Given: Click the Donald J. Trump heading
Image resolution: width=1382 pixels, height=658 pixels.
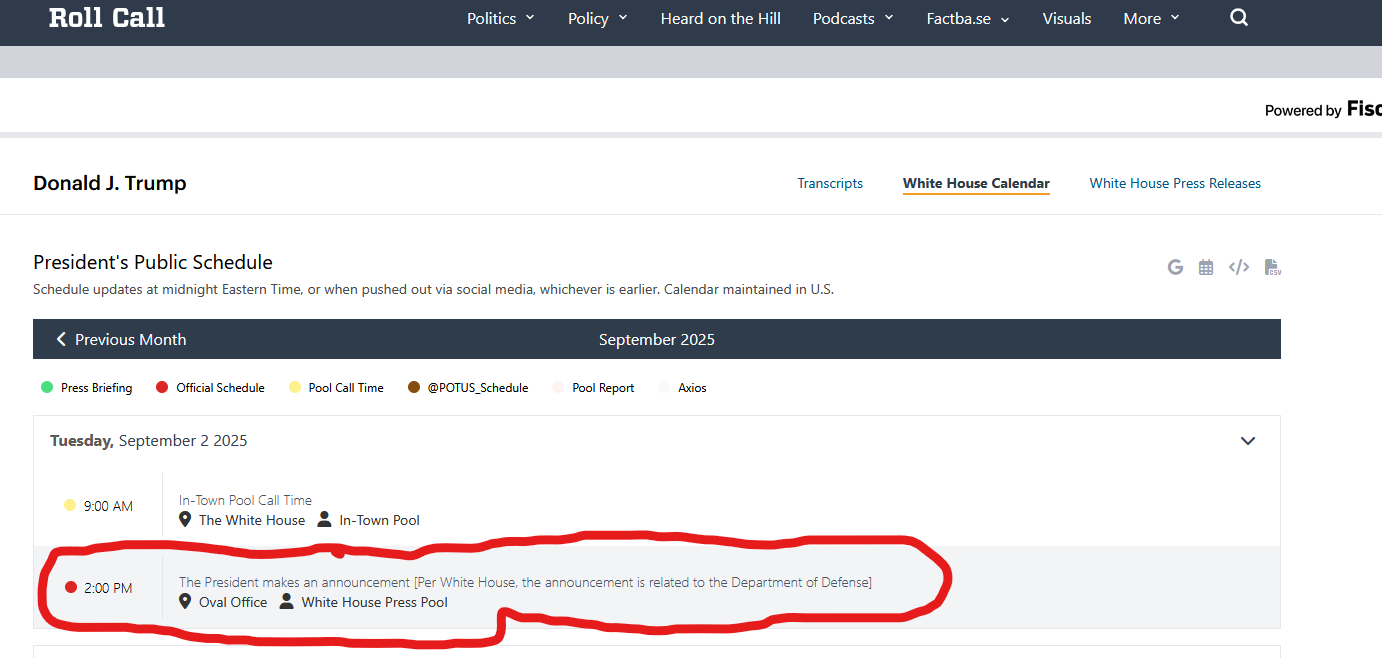Looking at the screenshot, I should tap(110, 183).
